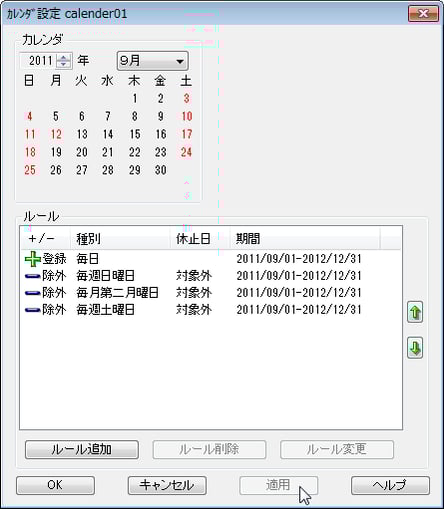This screenshot has width=444, height=509.
Task: Select day 10 in the calendar
Action: coord(187,117)
